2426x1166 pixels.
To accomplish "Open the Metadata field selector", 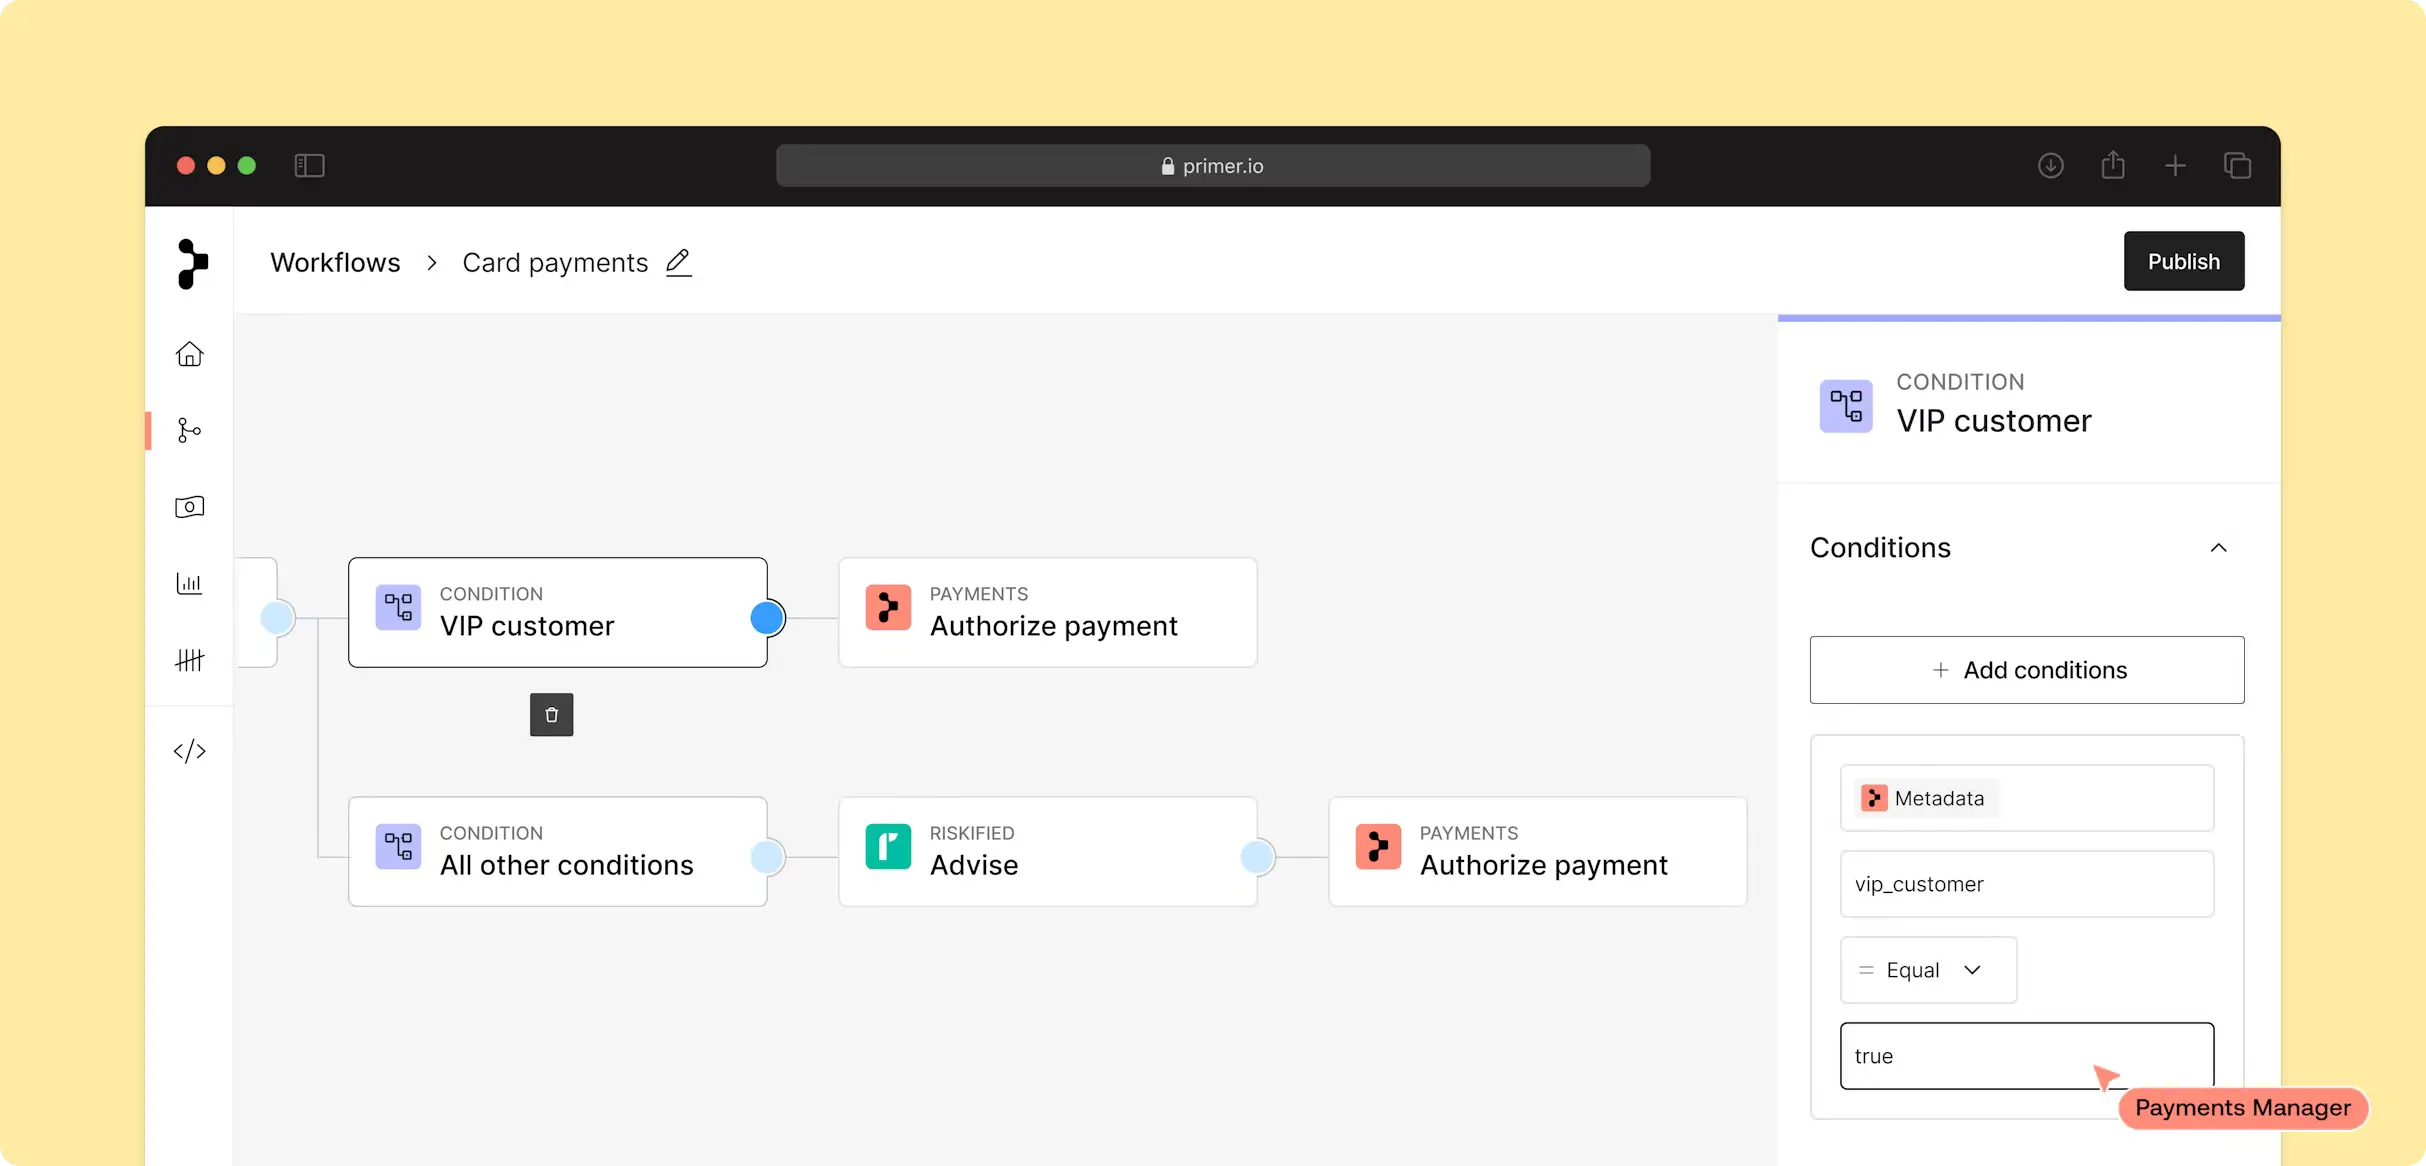I will (x=2026, y=798).
